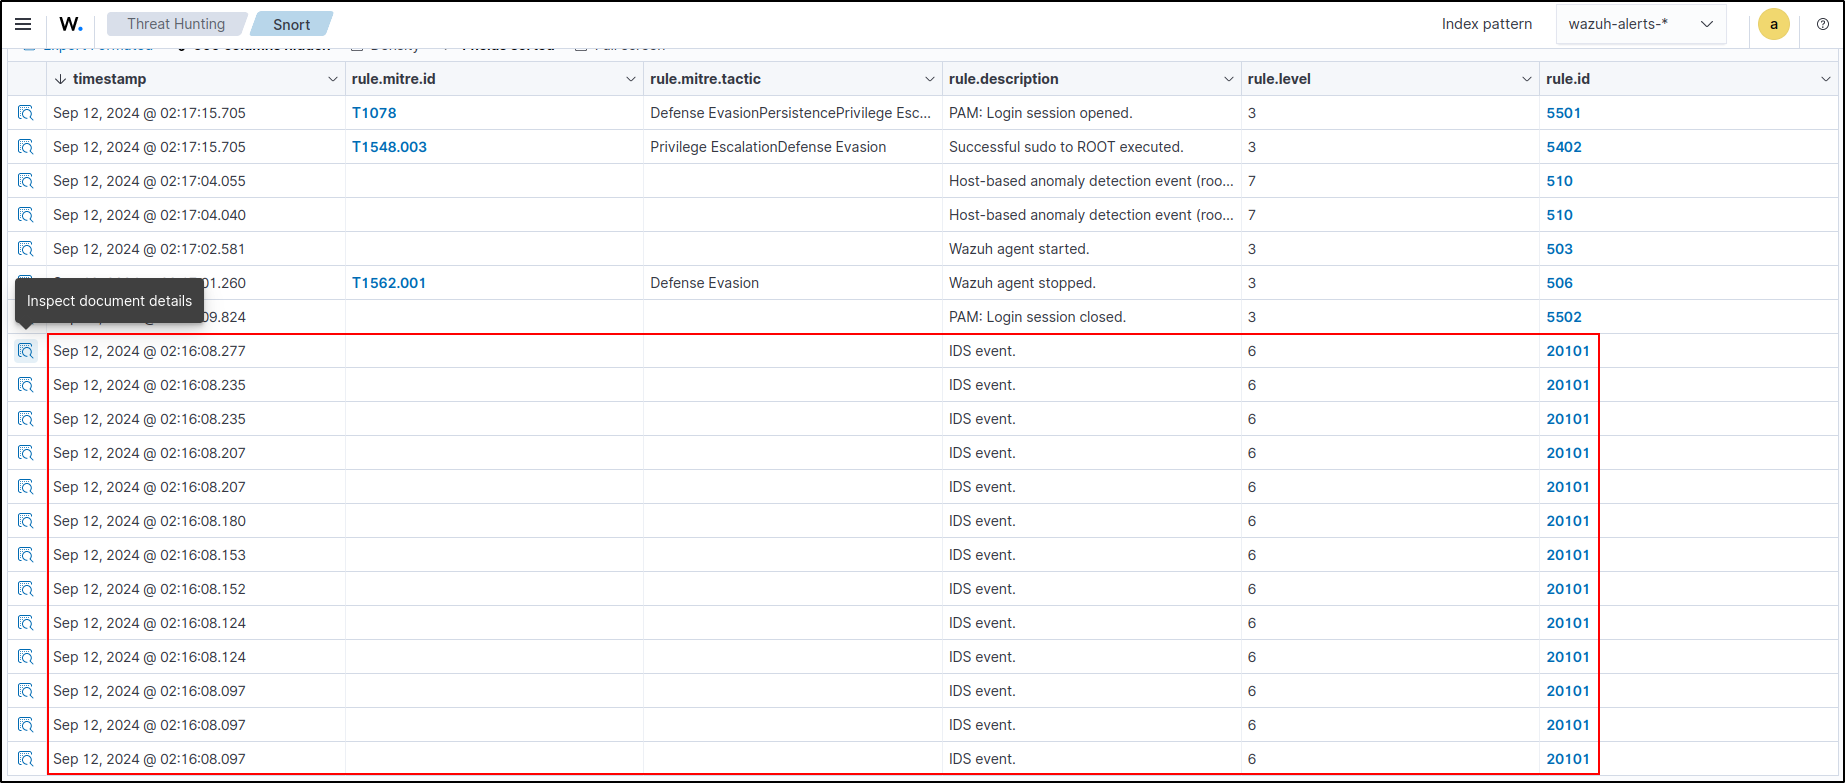Screen dimensions: 1845x783
Task: Open rule ID 503 link
Action: point(1560,249)
